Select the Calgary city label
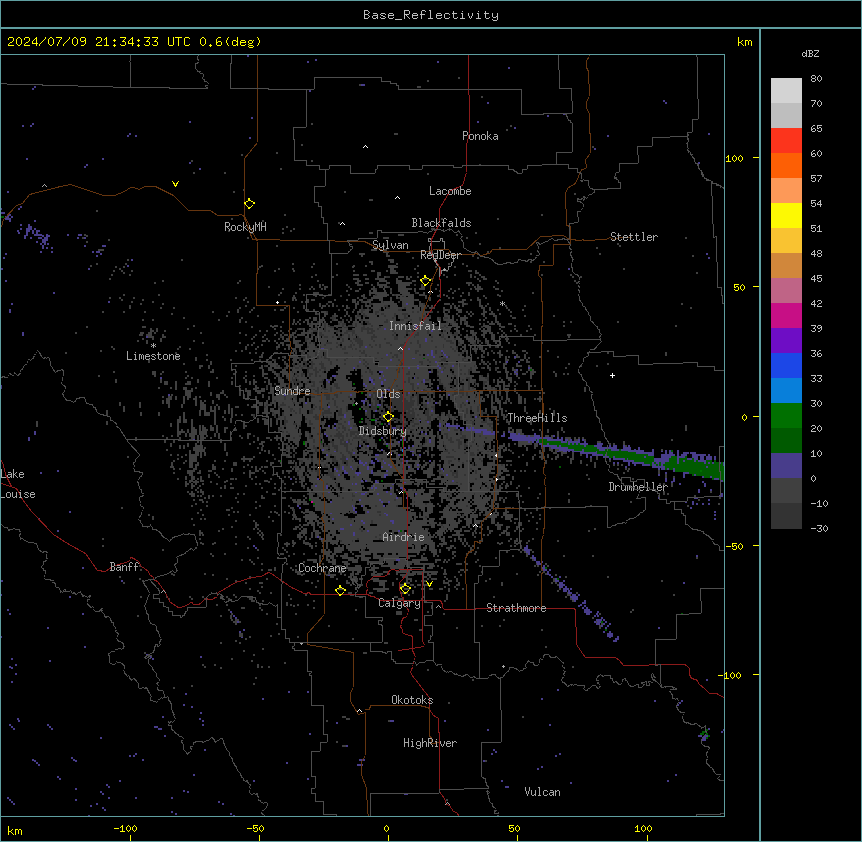 [399, 603]
